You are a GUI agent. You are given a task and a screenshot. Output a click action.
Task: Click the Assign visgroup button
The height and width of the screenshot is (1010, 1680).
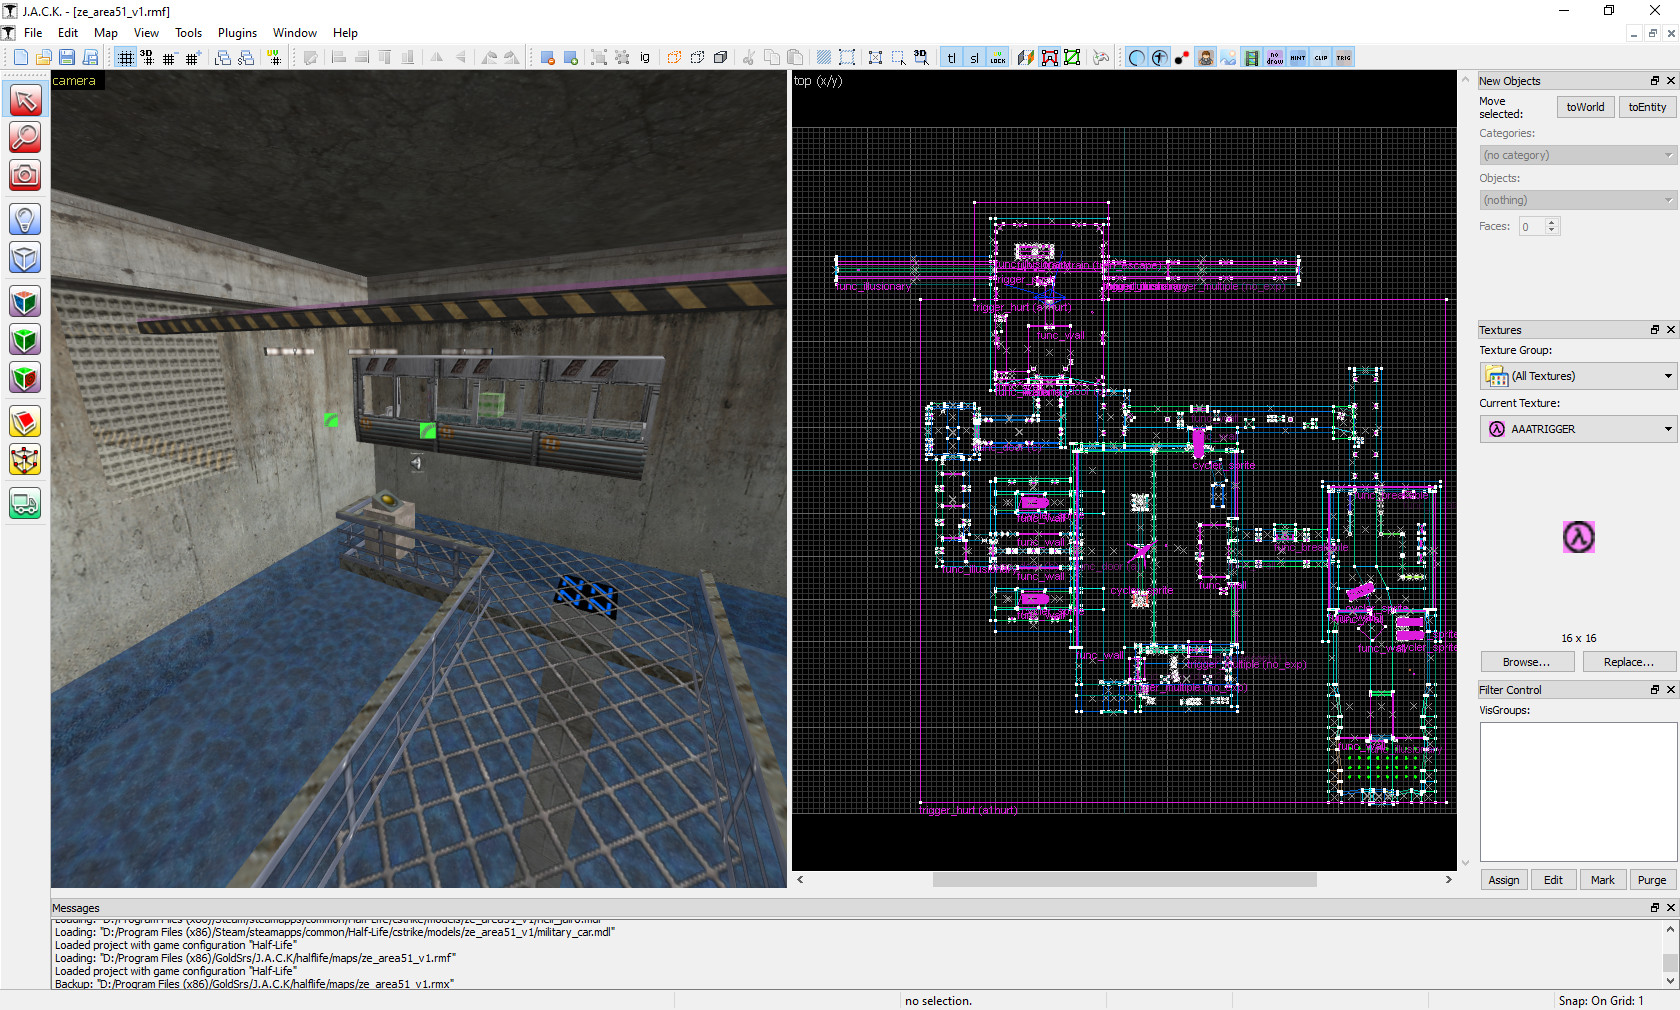[x=1503, y=880]
